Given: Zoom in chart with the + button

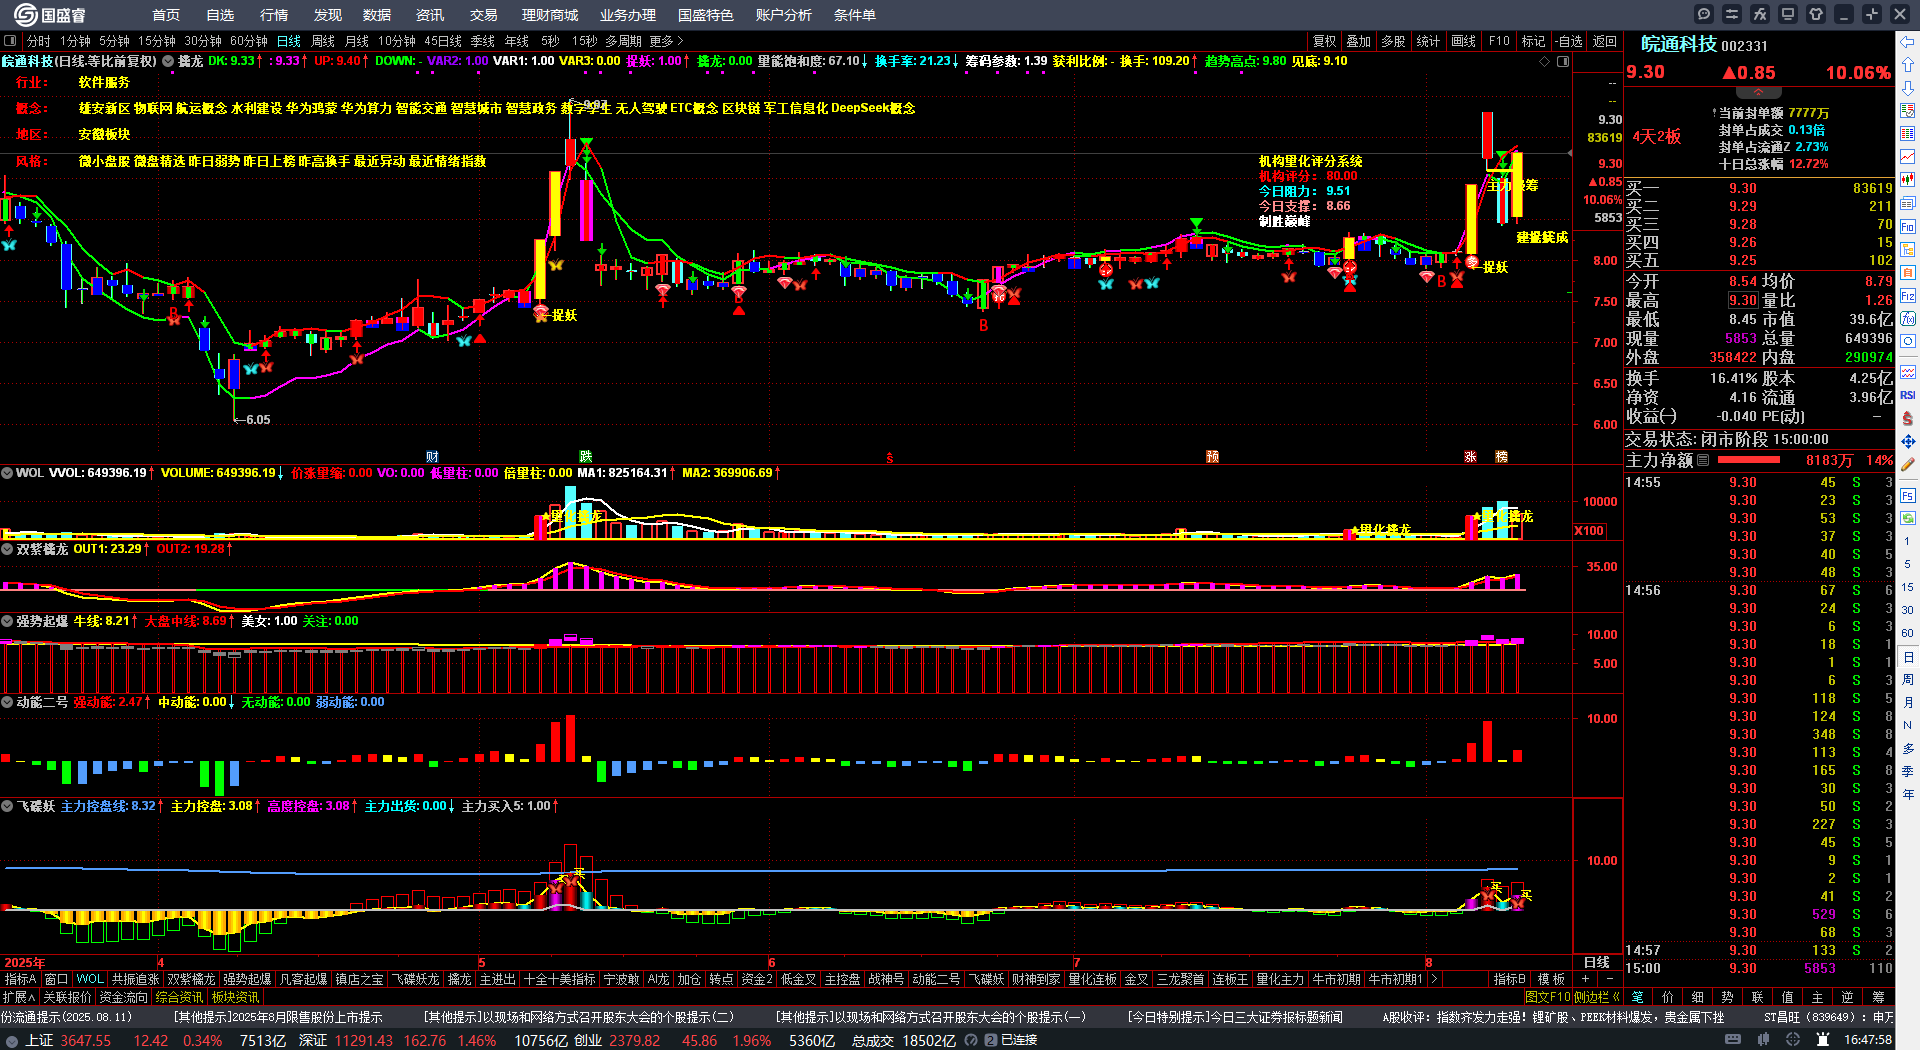Looking at the screenshot, I should [x=1586, y=979].
